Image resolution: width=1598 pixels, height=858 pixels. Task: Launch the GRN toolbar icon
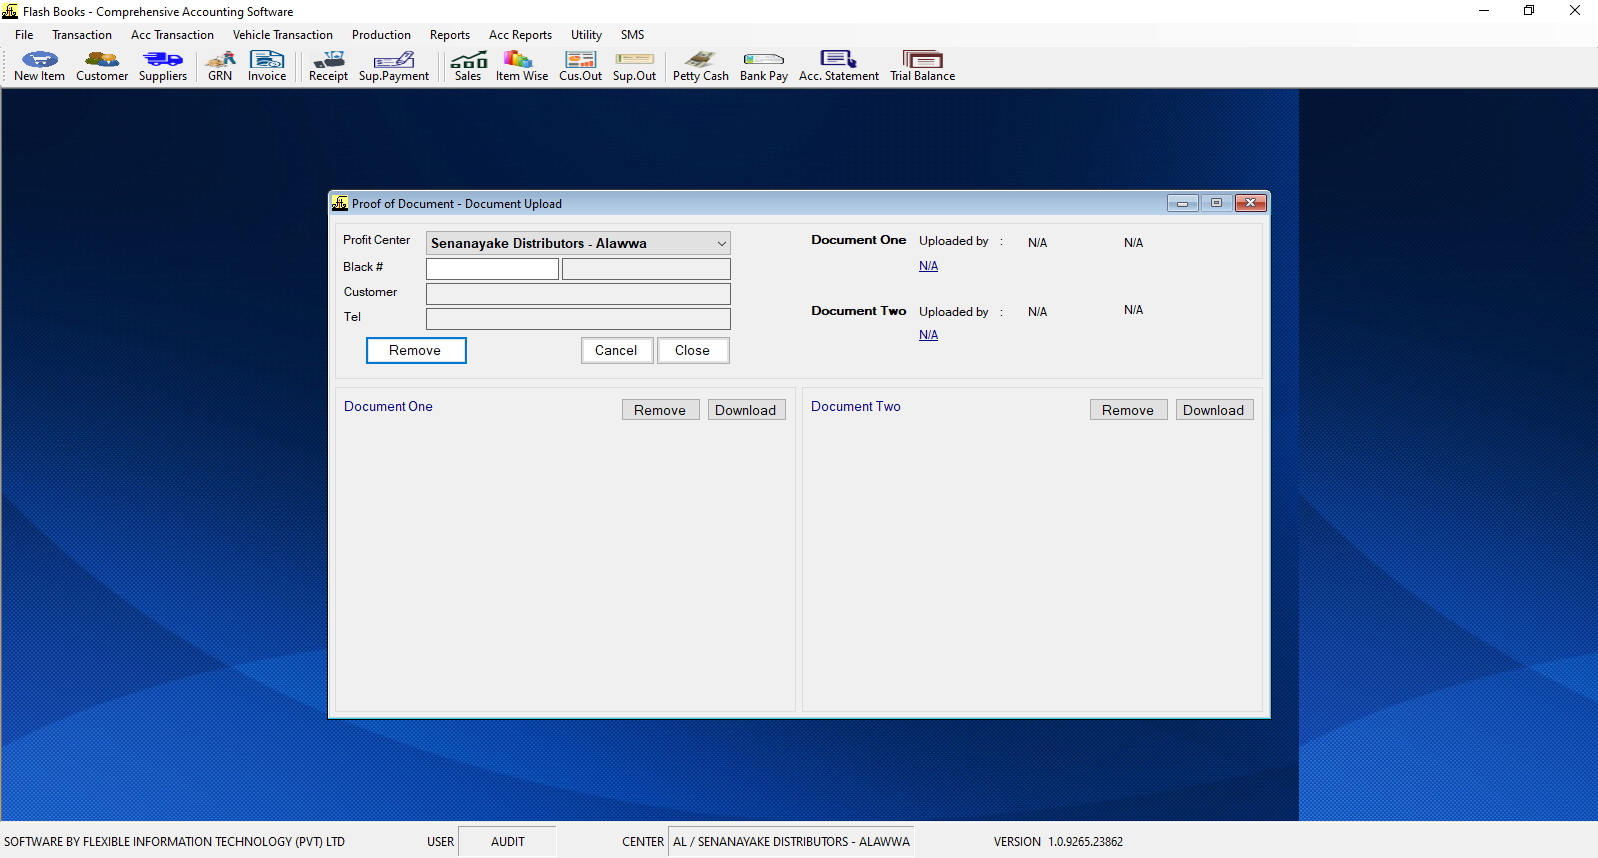tap(220, 66)
